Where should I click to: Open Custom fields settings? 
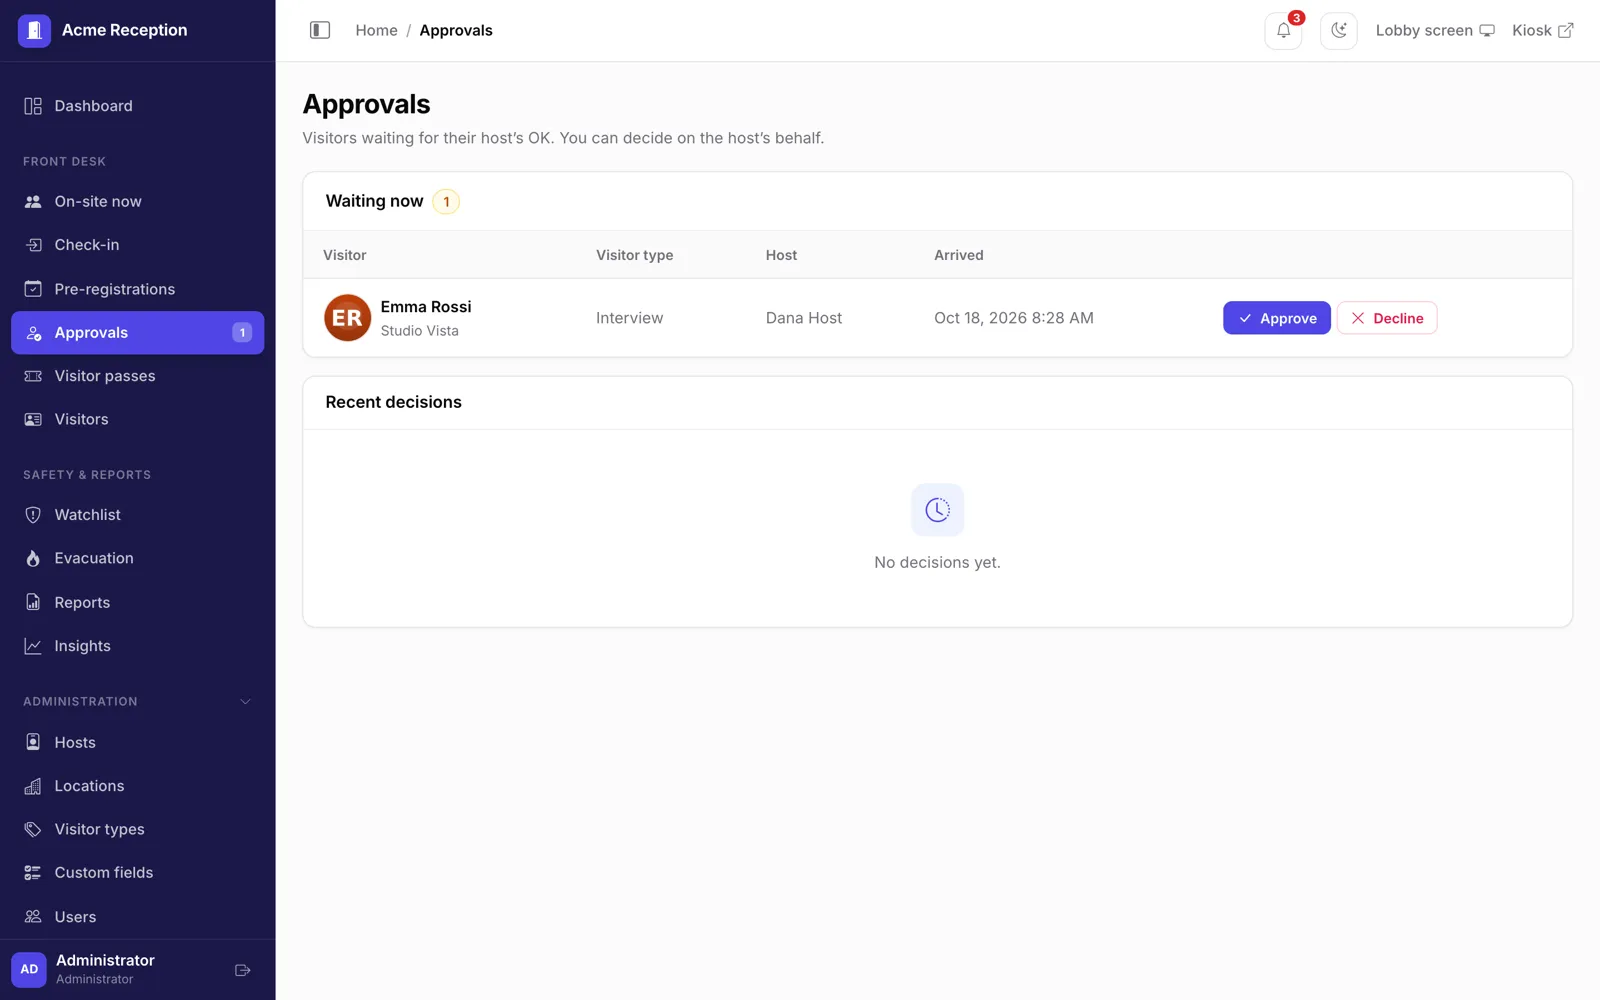point(137,873)
